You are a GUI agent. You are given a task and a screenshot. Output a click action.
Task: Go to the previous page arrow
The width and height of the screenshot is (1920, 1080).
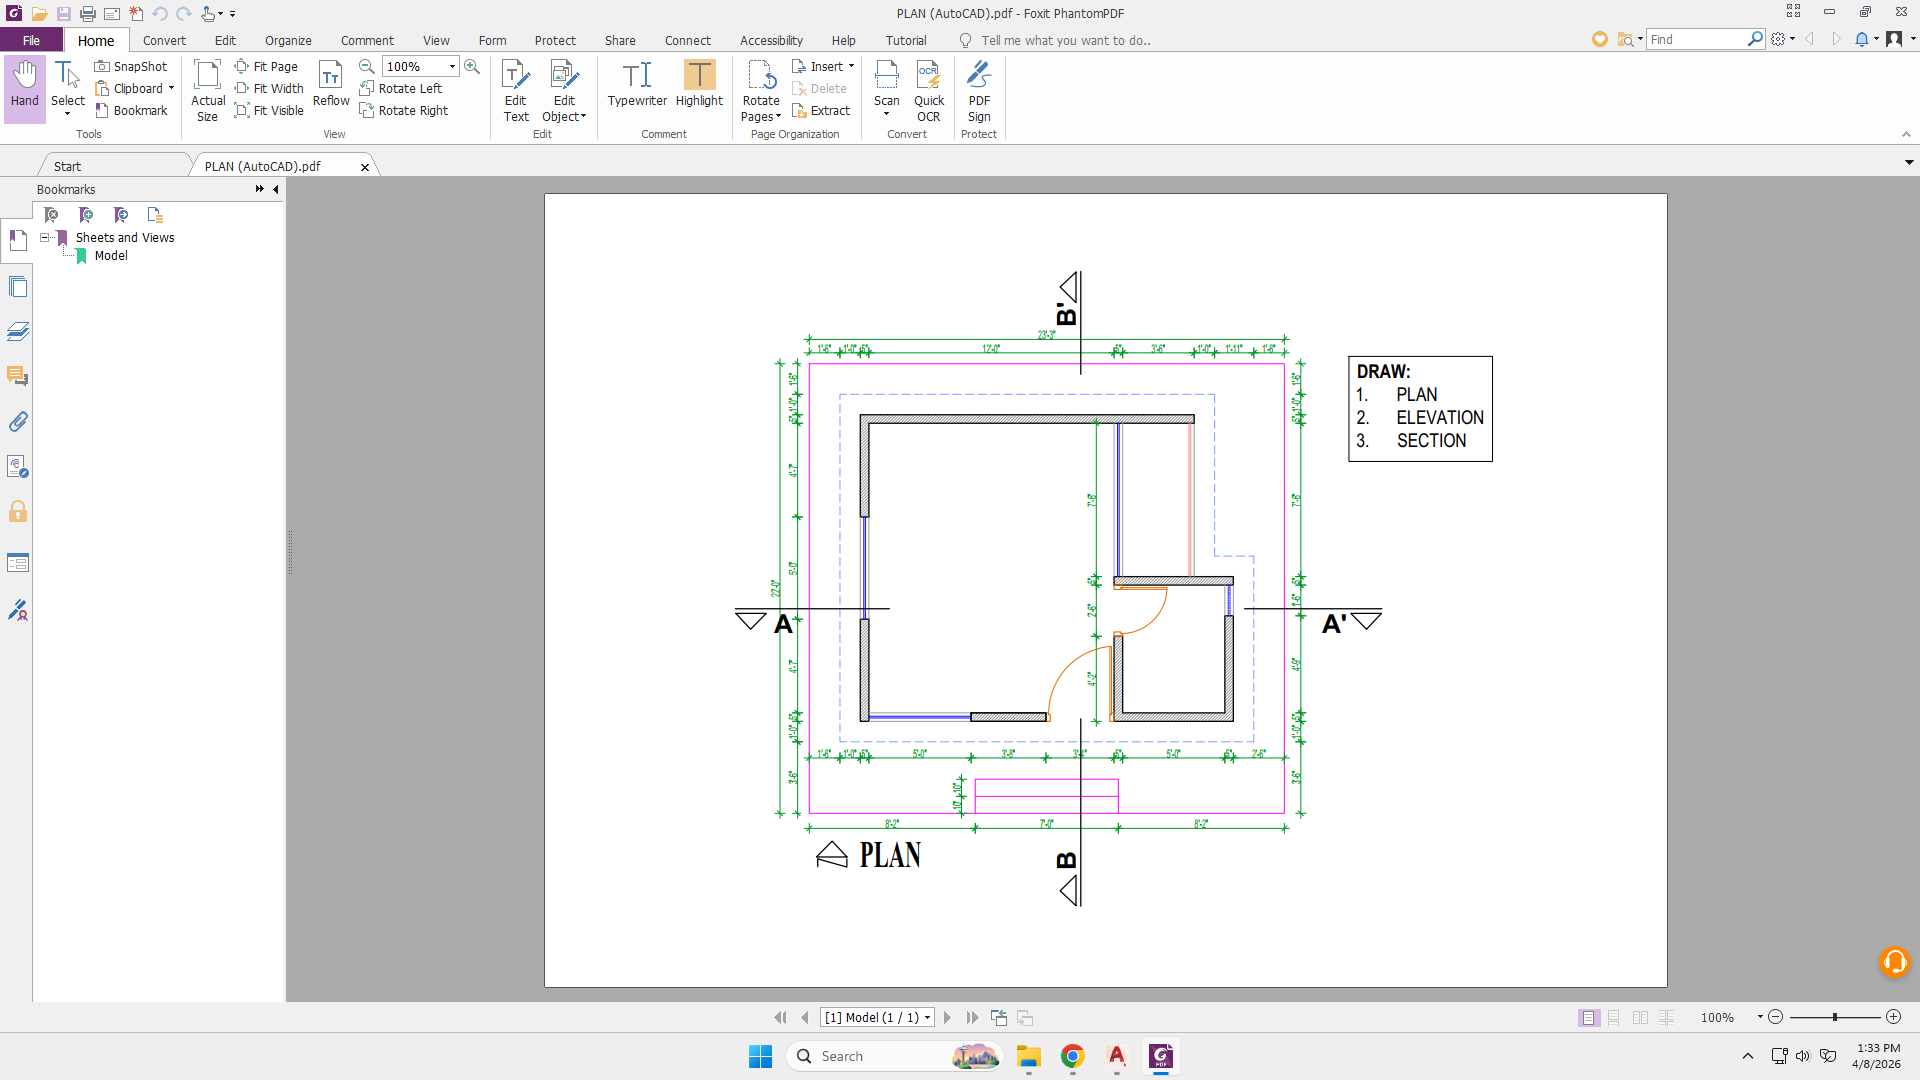pyautogui.click(x=805, y=1018)
